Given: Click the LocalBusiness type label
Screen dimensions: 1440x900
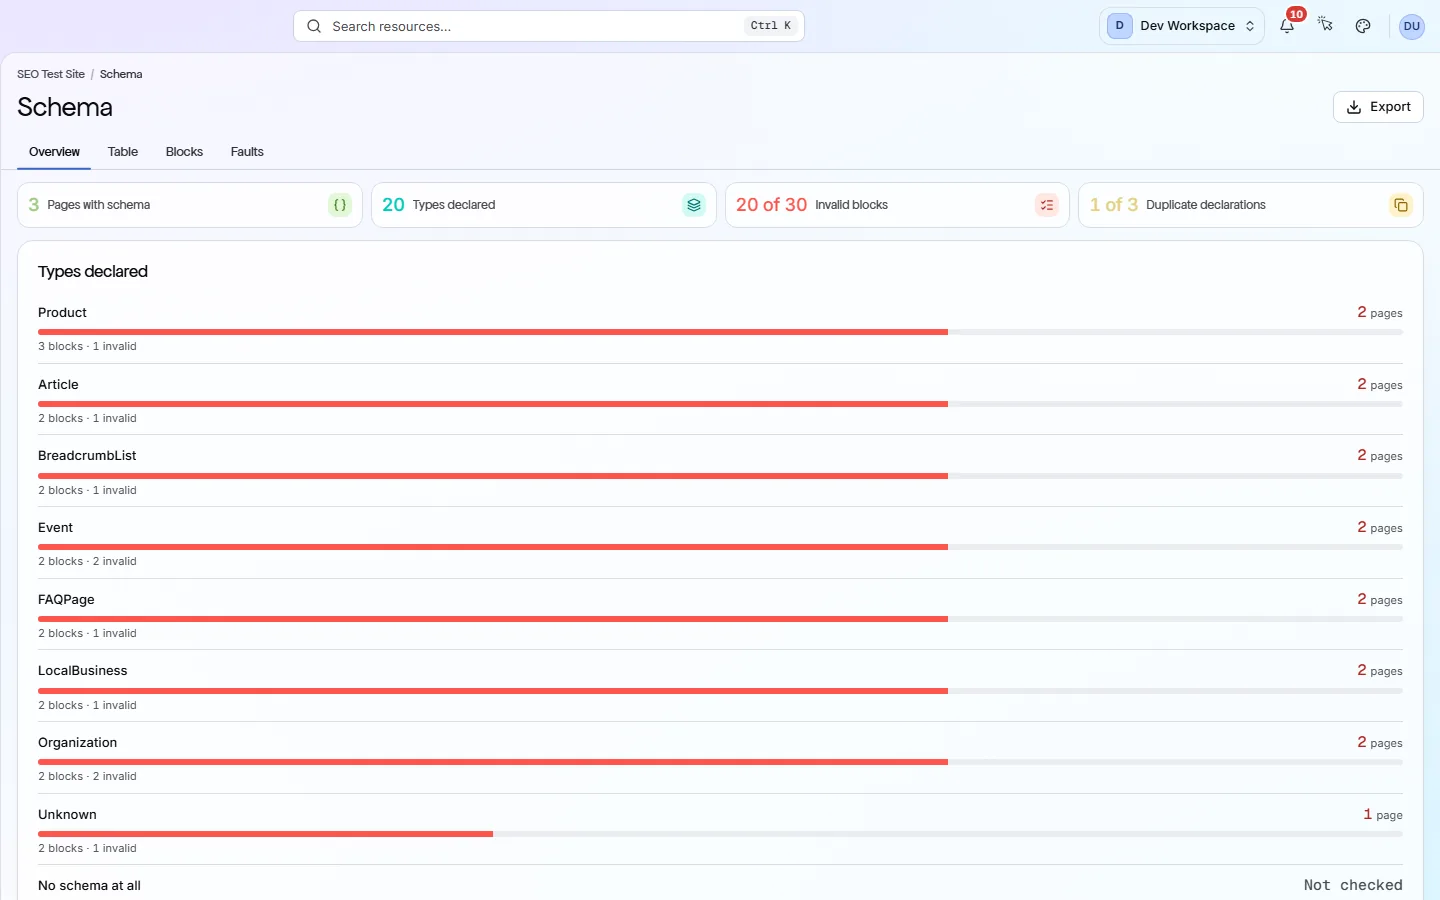Looking at the screenshot, I should pos(83,671).
